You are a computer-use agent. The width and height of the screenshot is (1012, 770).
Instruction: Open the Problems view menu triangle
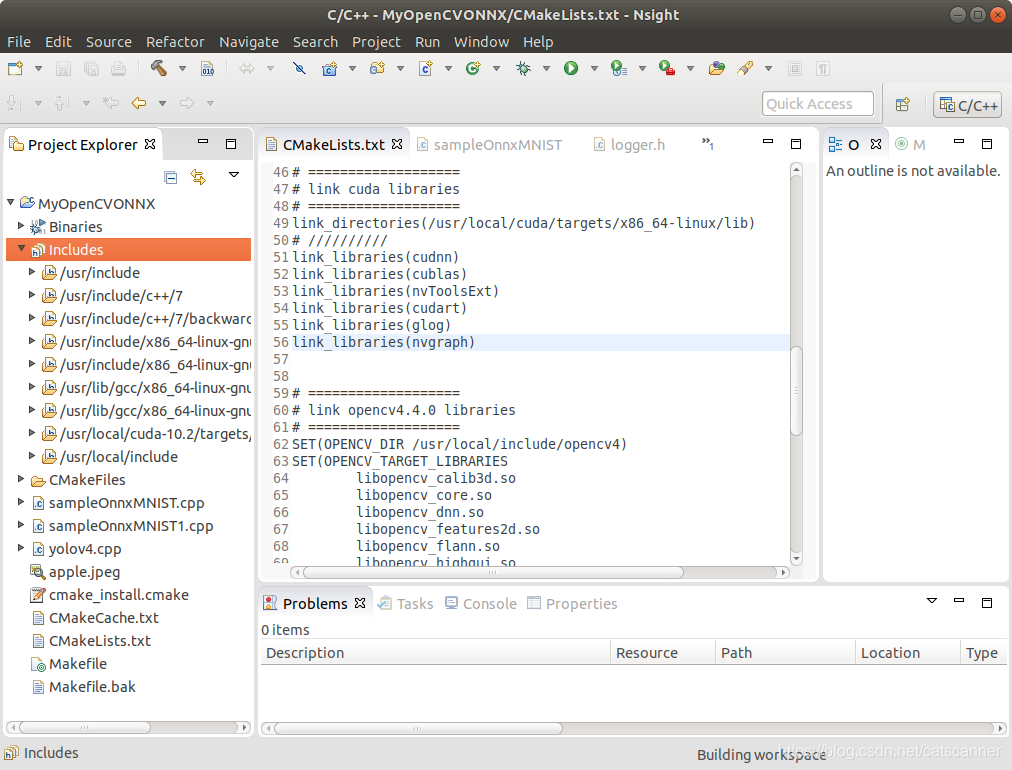(931, 601)
